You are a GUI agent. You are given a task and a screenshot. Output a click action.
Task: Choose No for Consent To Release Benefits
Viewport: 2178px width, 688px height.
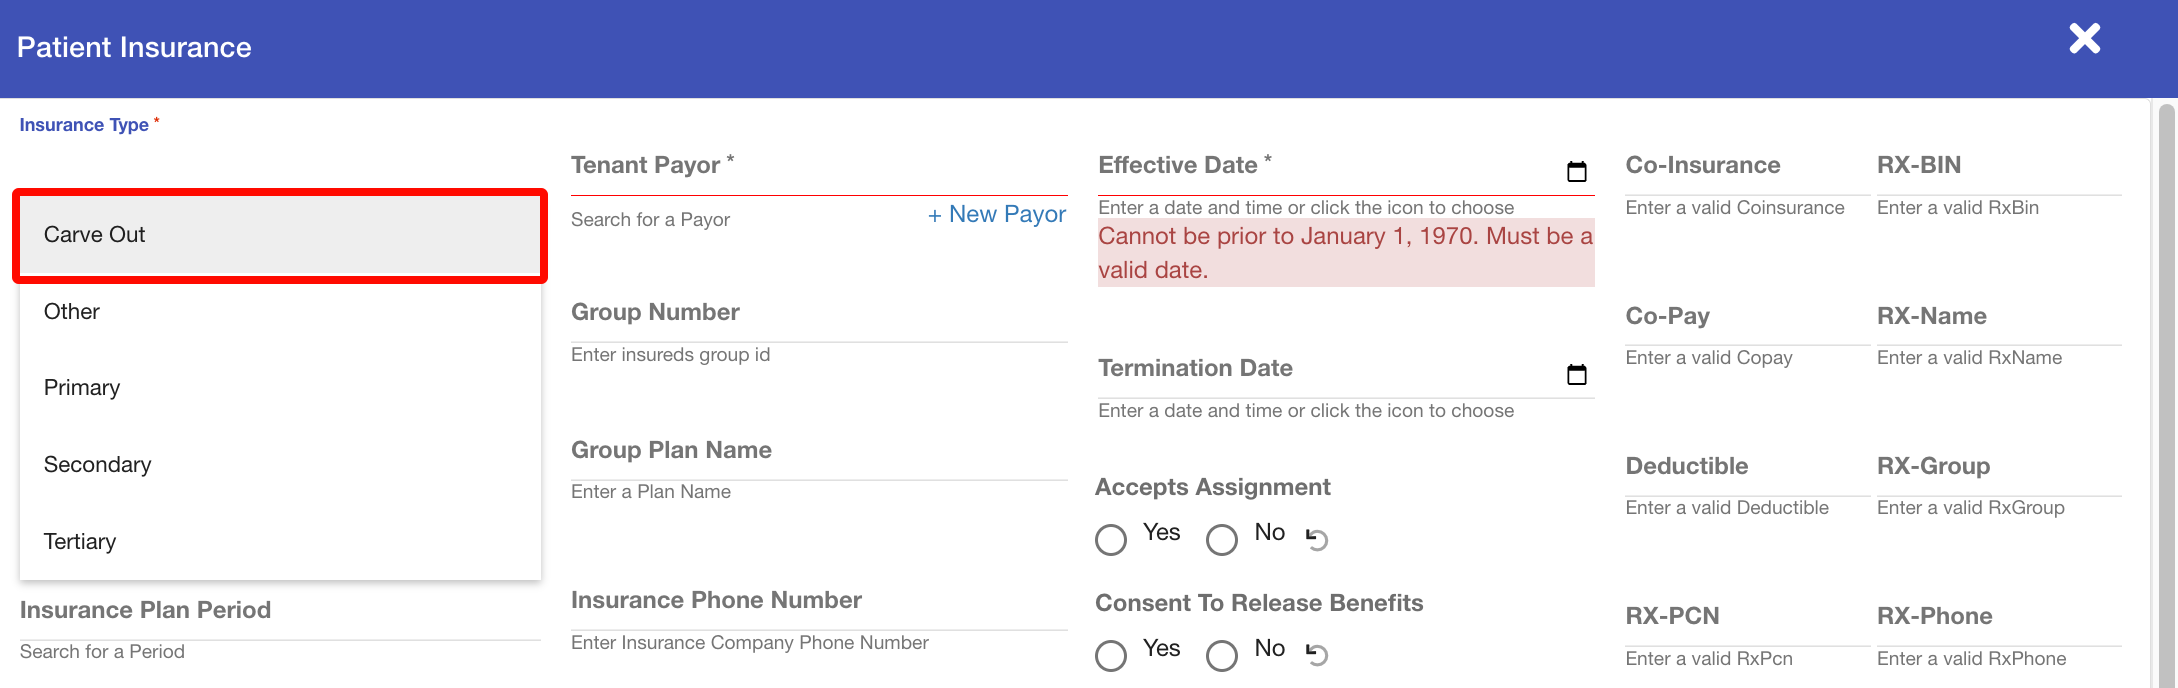(1221, 656)
